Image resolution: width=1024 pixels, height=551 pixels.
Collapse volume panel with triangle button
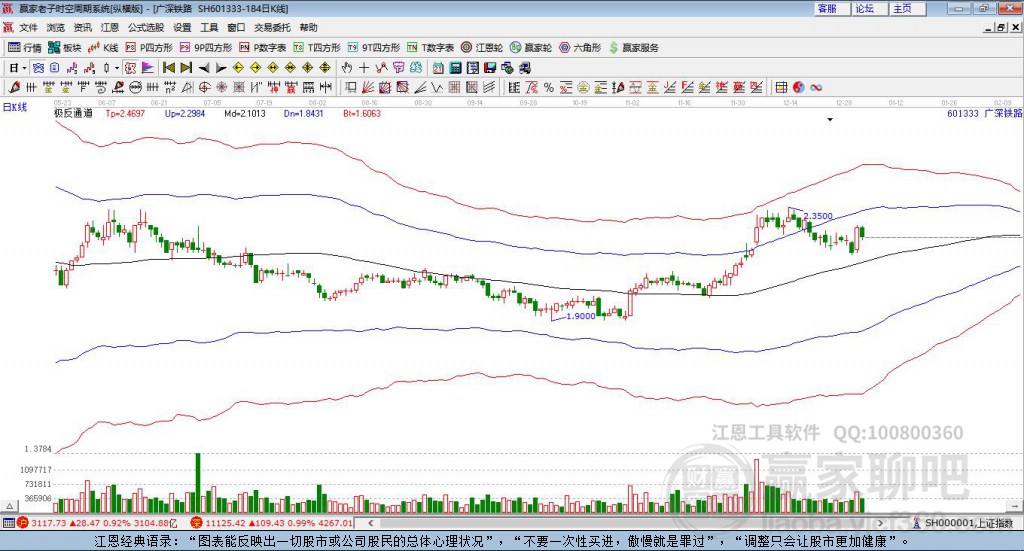9,506
